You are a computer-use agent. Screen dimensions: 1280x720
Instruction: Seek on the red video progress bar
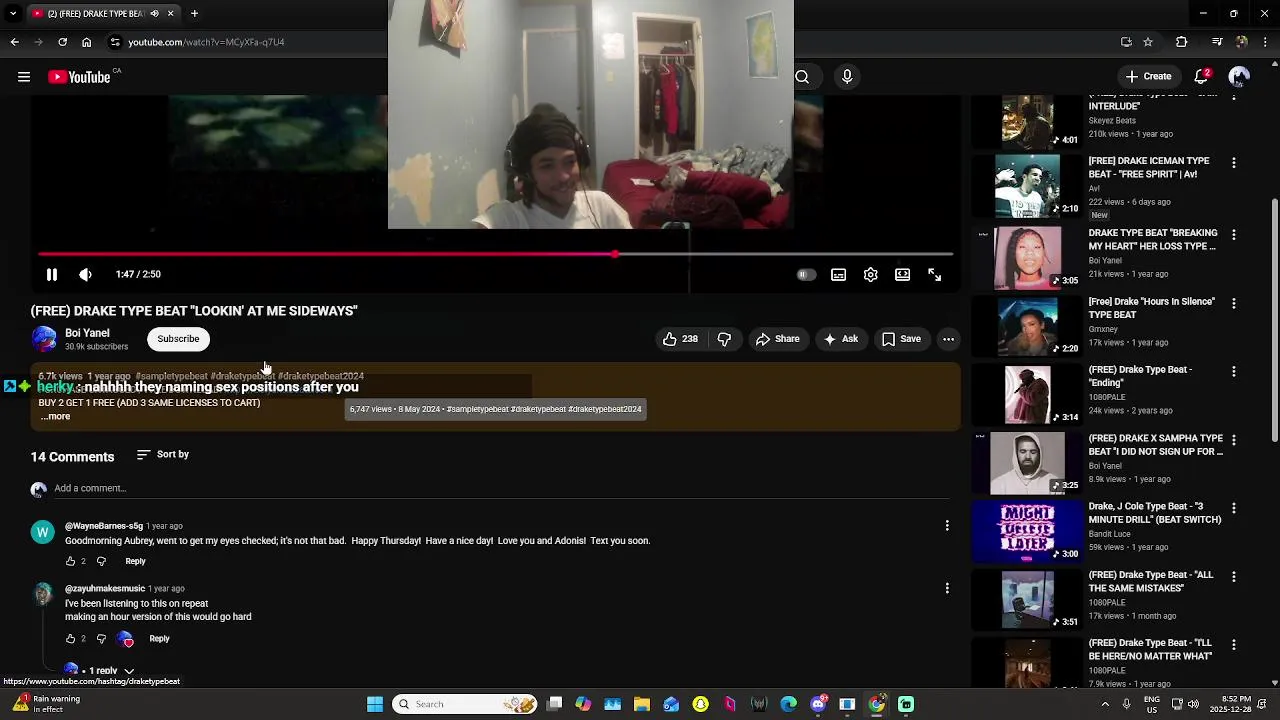pyautogui.click(x=496, y=254)
